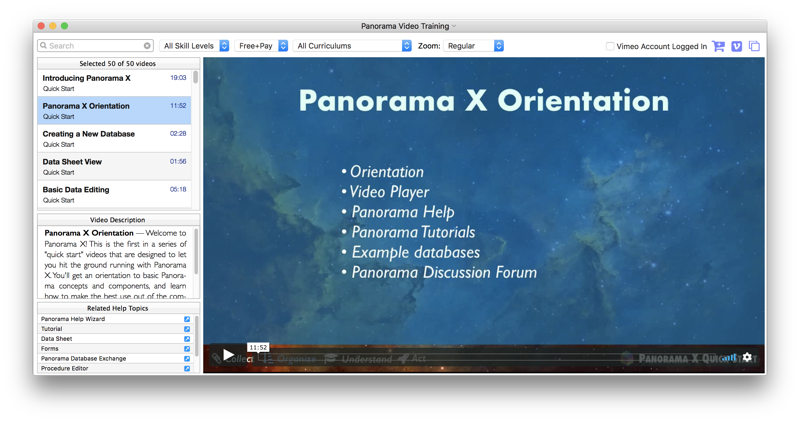Clear the search field with the X icon

pyautogui.click(x=147, y=46)
